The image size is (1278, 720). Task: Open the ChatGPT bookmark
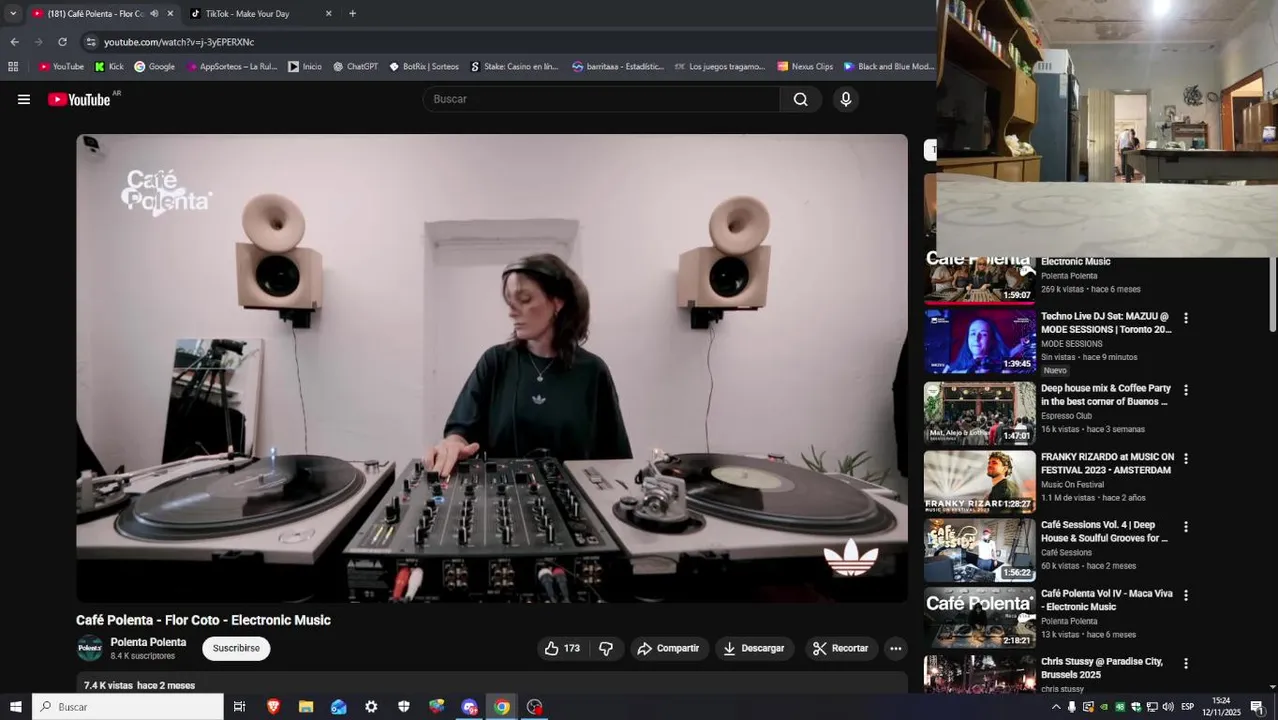(355, 67)
